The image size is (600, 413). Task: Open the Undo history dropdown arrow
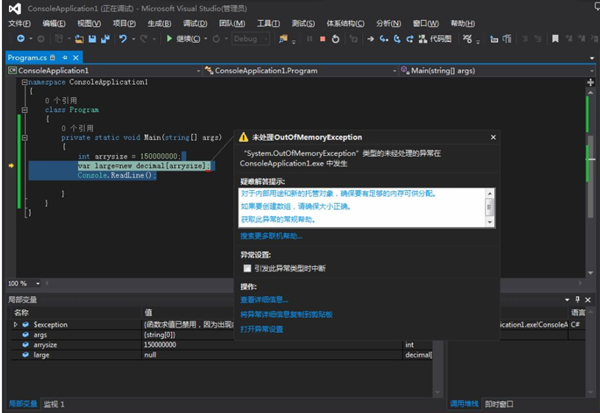[134, 39]
